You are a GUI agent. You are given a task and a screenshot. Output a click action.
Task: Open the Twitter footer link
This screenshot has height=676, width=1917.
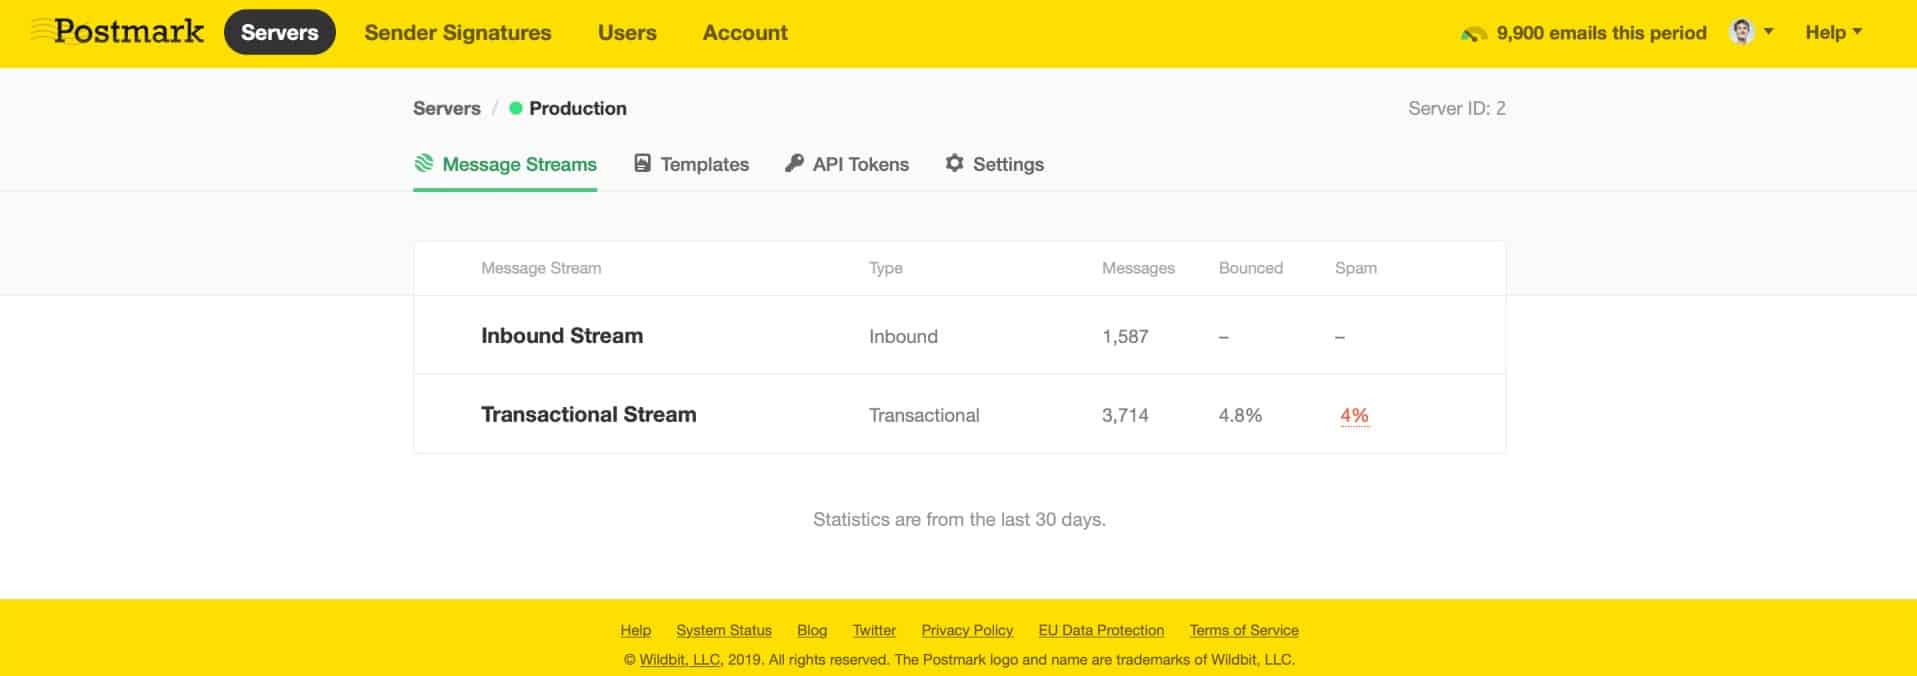[874, 630]
